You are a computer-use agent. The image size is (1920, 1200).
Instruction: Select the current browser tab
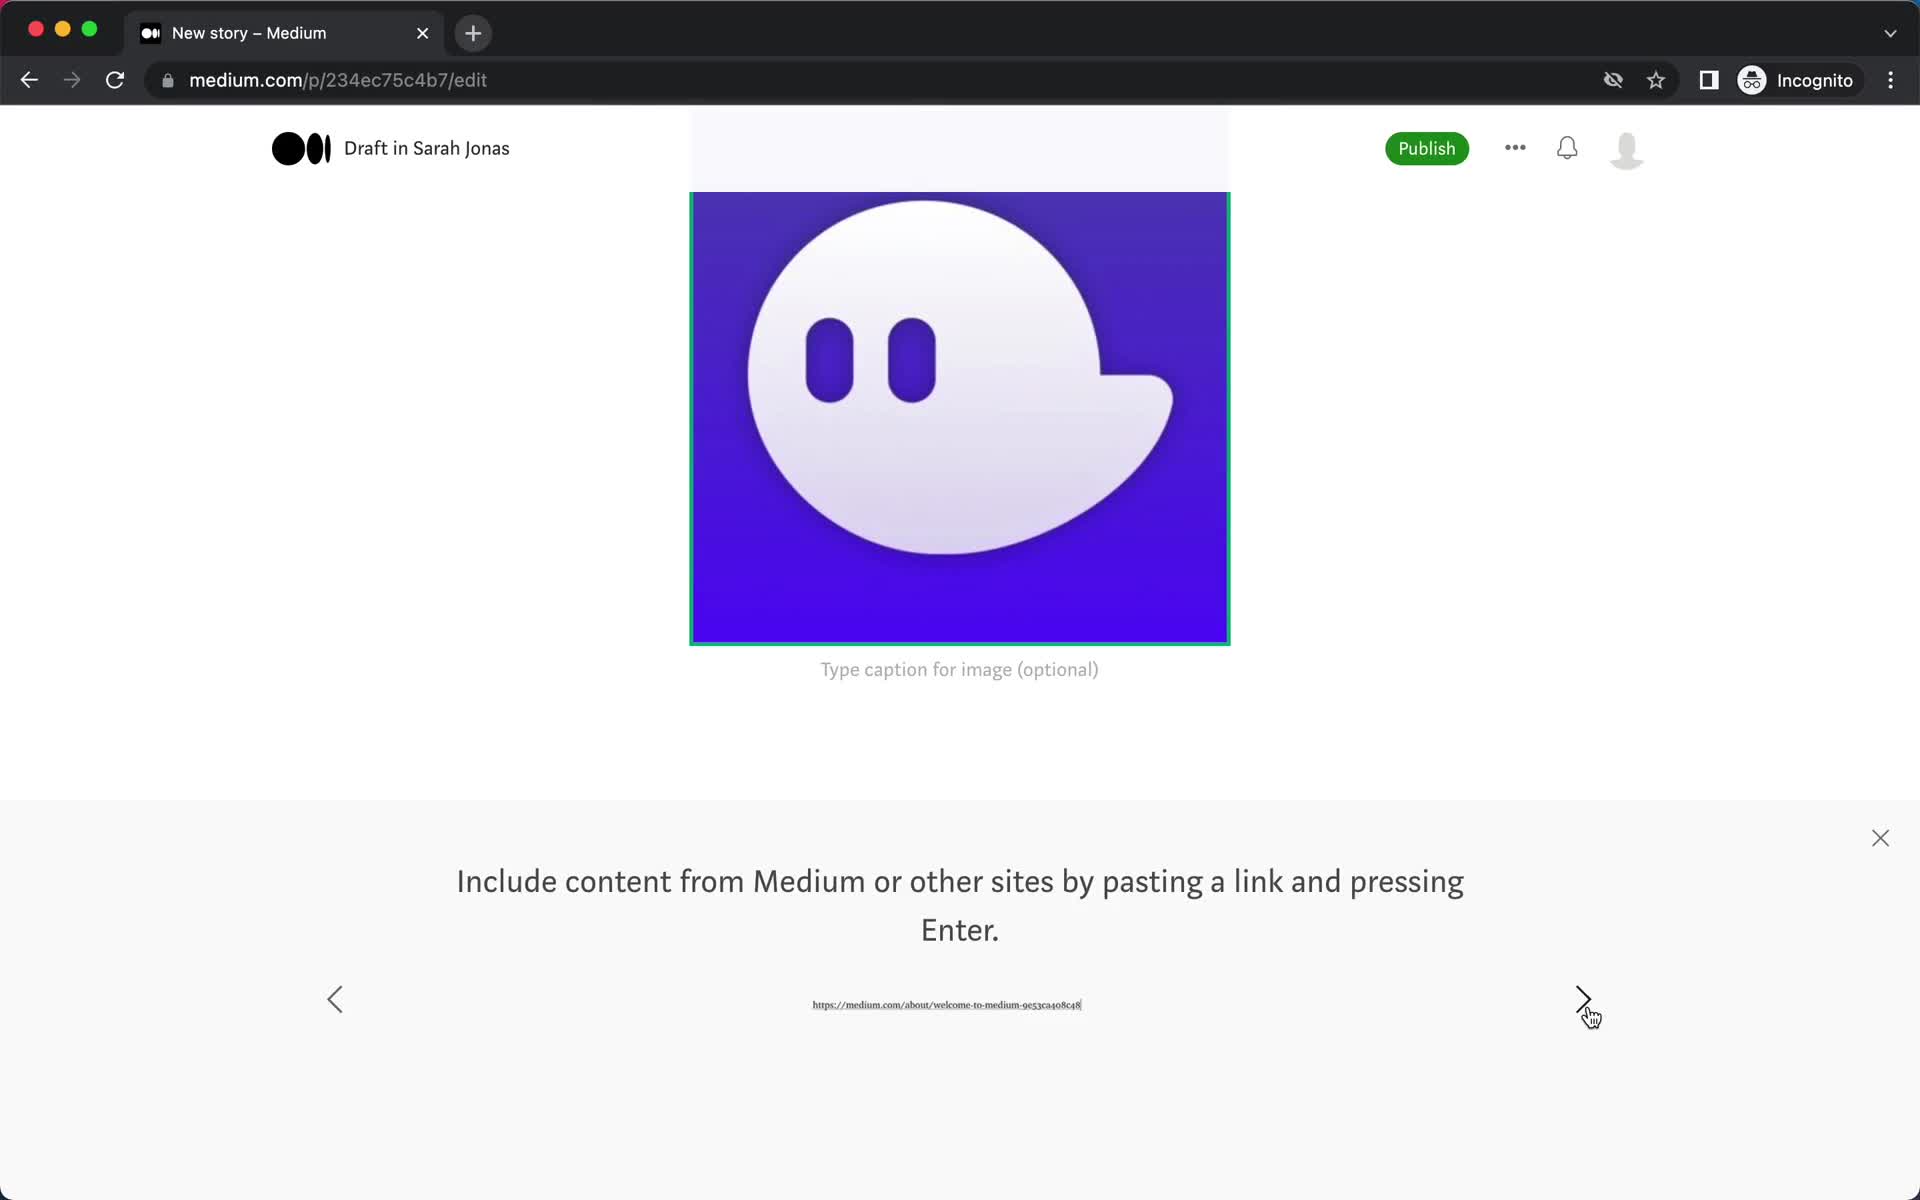click(285, 33)
